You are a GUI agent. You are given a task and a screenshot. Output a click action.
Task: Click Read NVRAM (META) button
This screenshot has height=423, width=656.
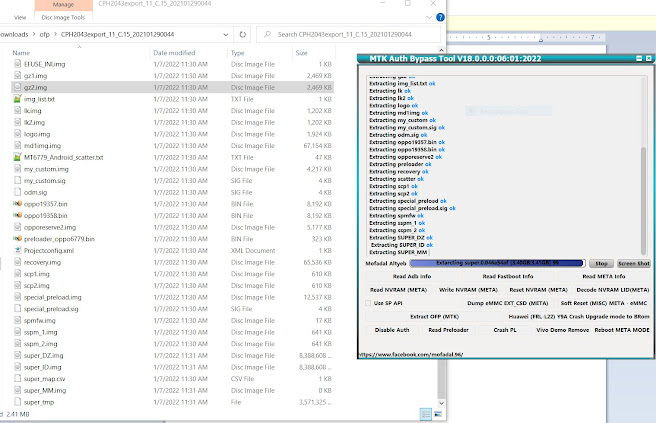(x=398, y=290)
